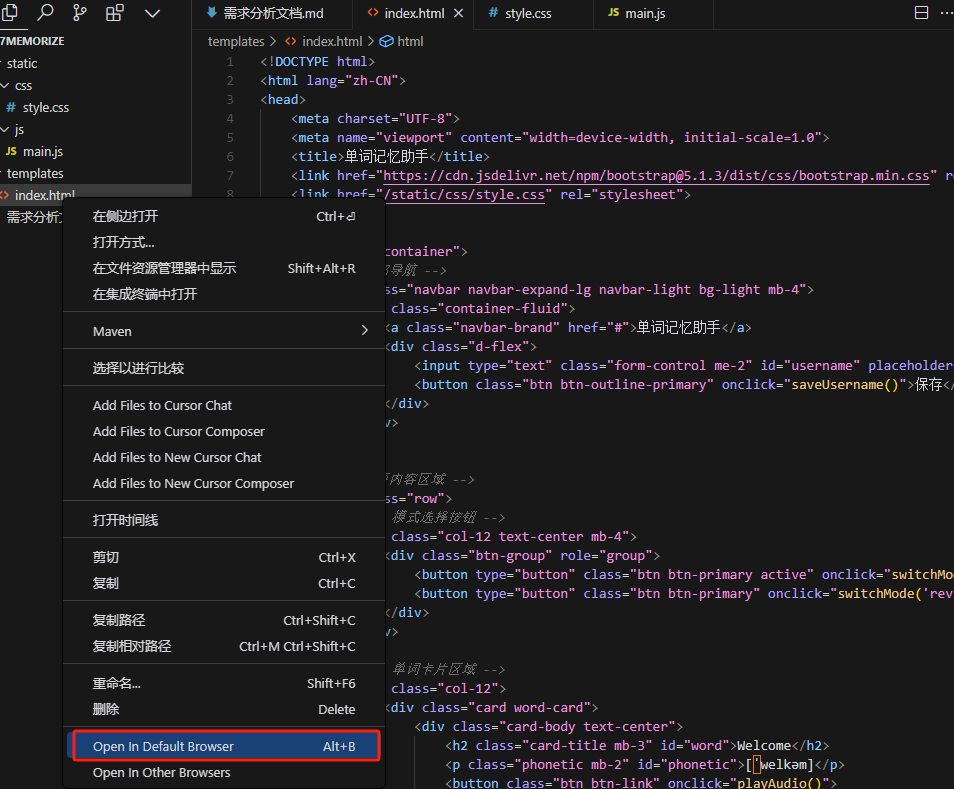The width and height of the screenshot is (954, 789).
Task: Select 在集成终端中打开 menu entry
Action: pyautogui.click(x=224, y=294)
